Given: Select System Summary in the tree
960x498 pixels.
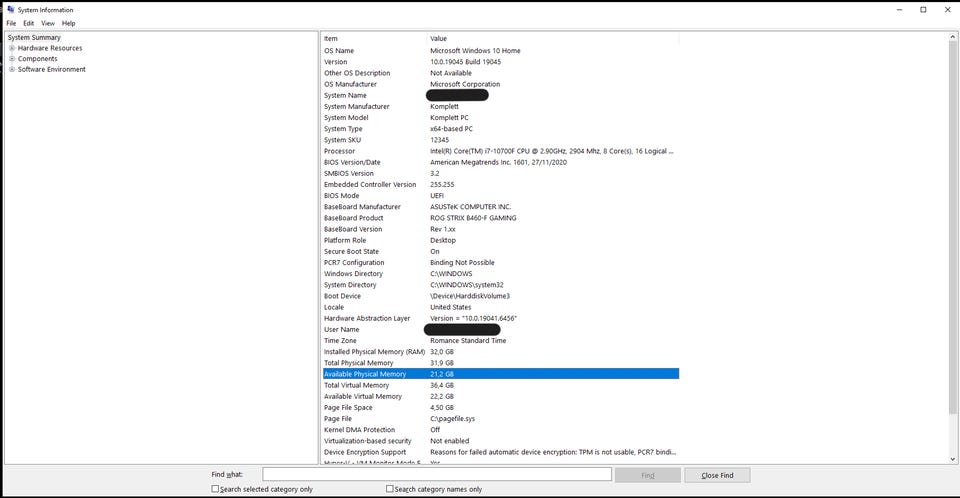Looking at the screenshot, I should coord(34,37).
